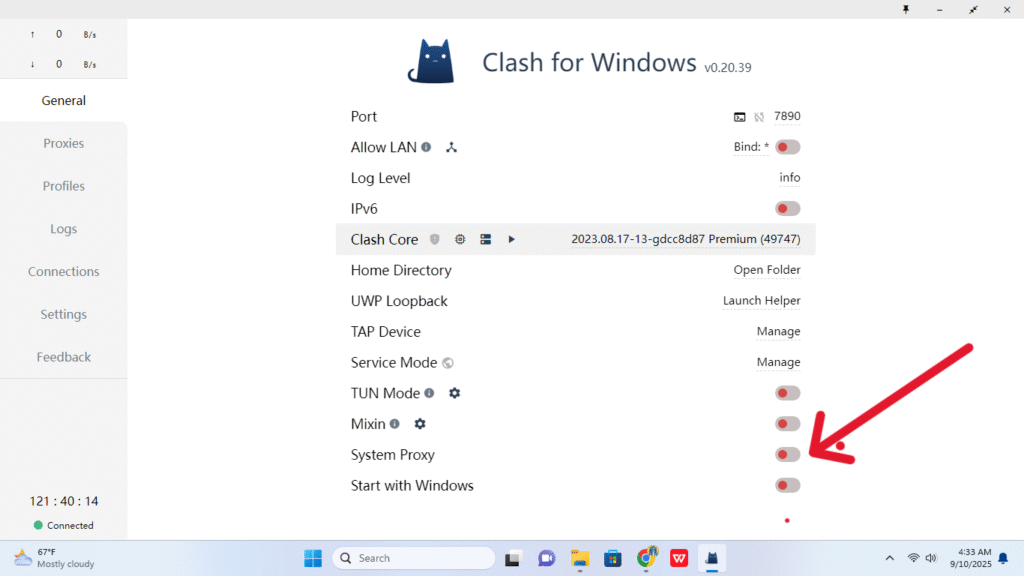Click the chip icon in Clash Core row
This screenshot has width=1024, height=576.
tap(460, 240)
